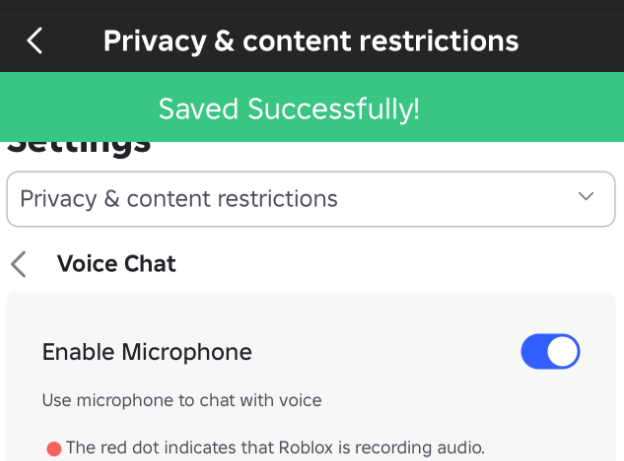Viewport: 624px width, 461px height.
Task: Tap the header title Privacy & content restrictions
Action: (311, 41)
